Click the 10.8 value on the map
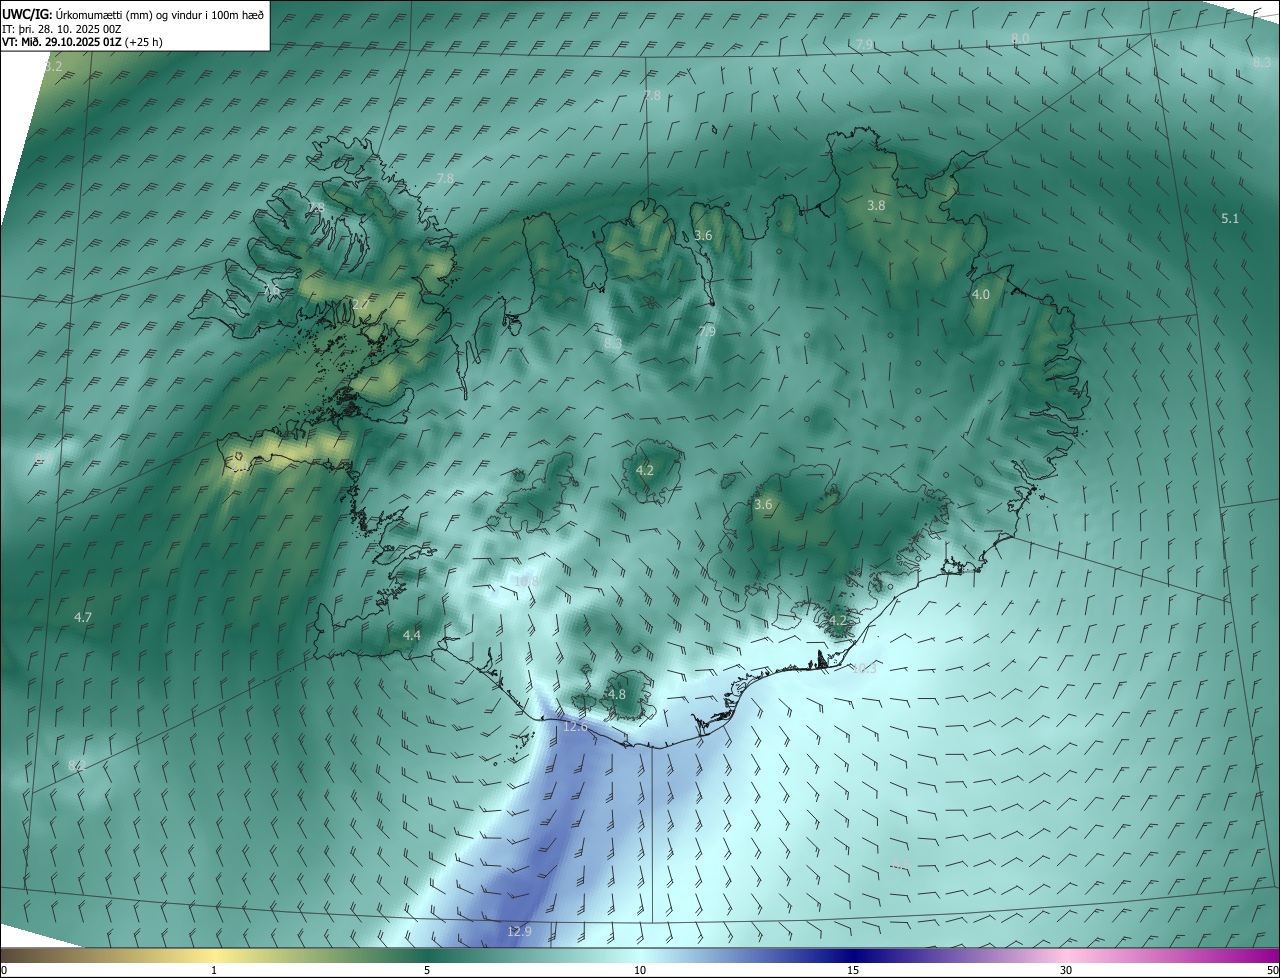Viewport: 1280px width, 978px height. [526, 581]
